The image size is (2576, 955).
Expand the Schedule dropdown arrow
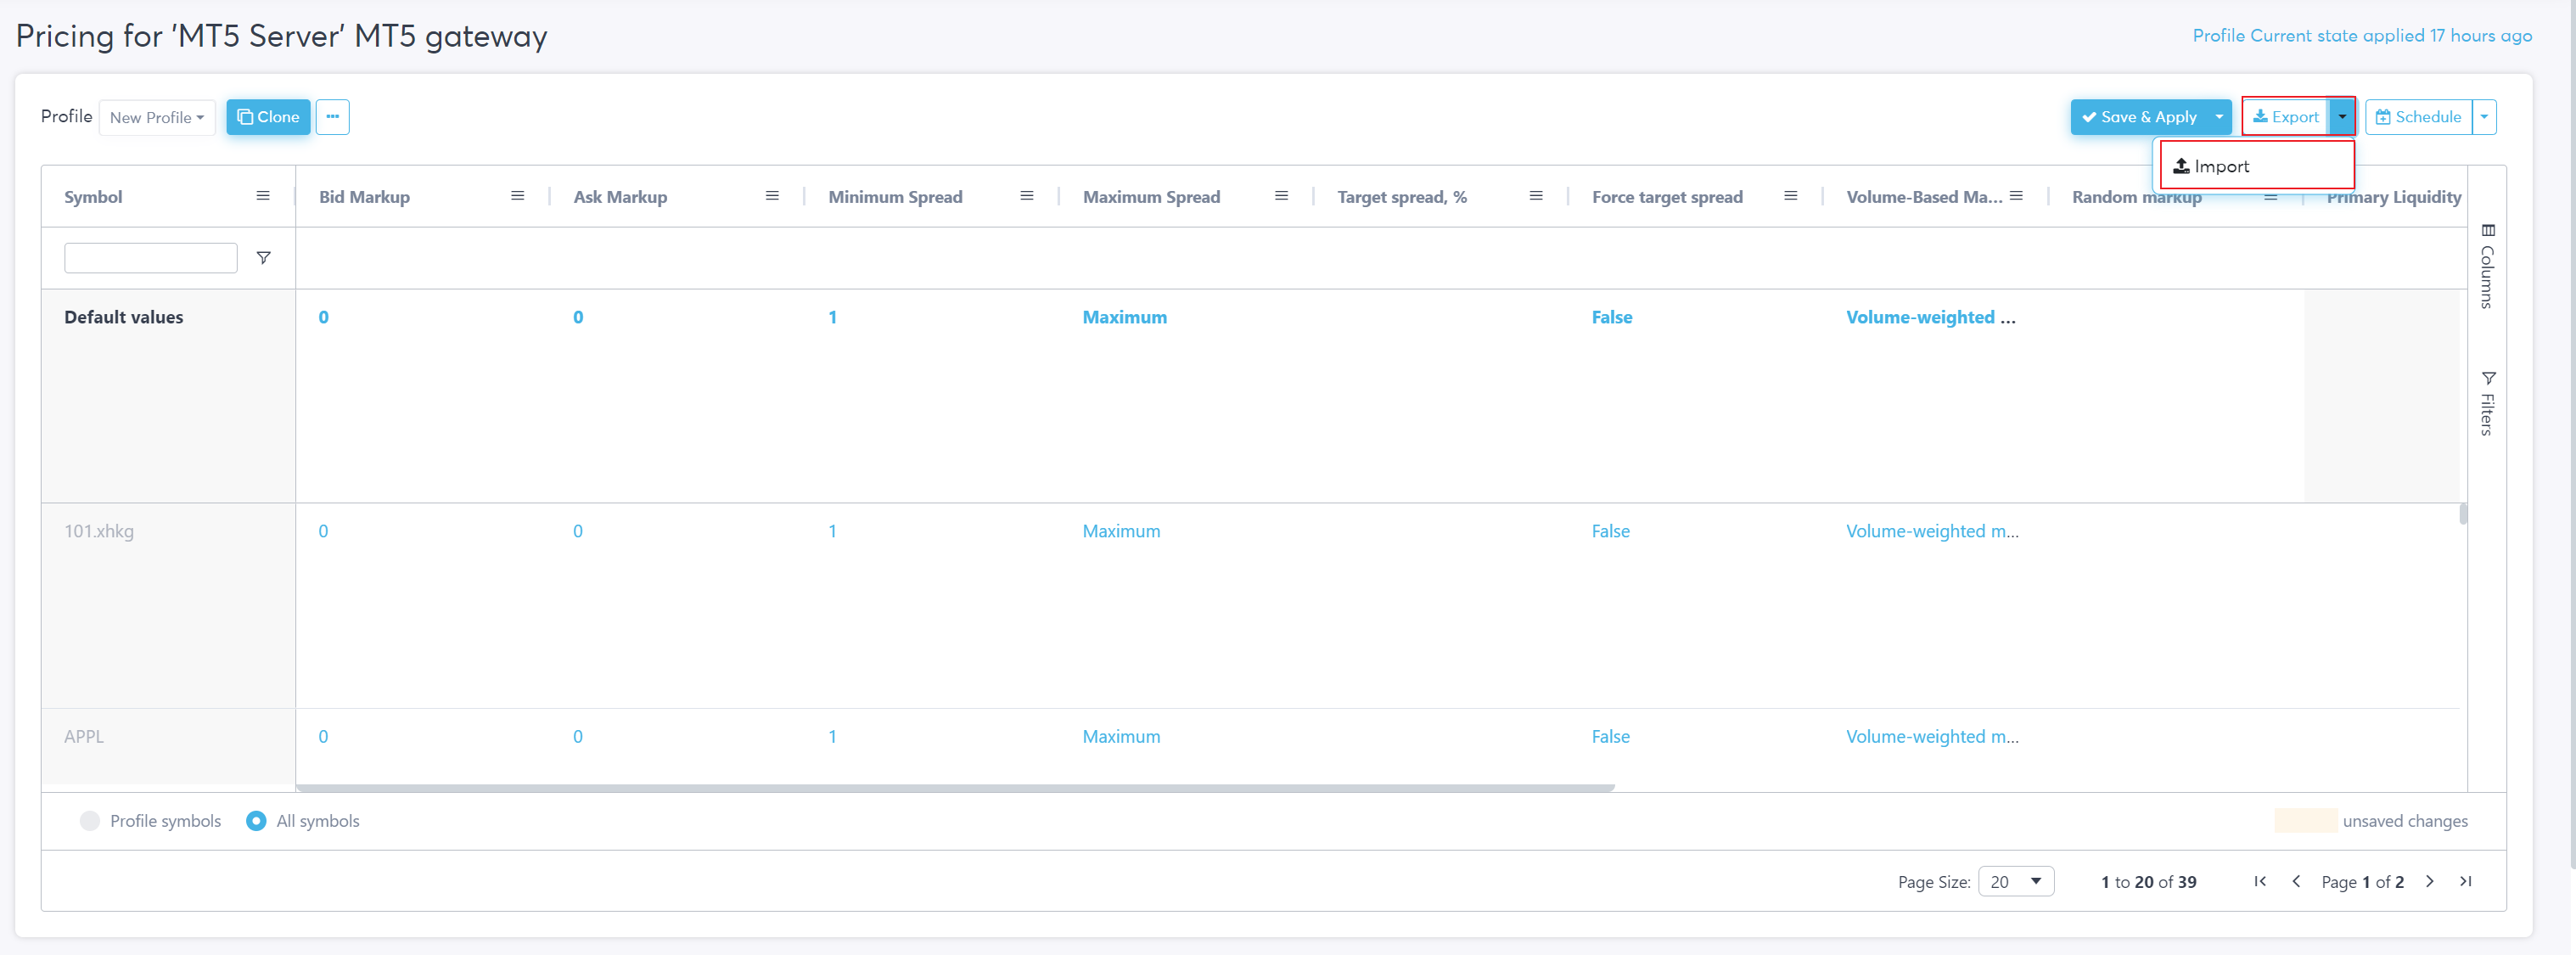(x=2483, y=117)
